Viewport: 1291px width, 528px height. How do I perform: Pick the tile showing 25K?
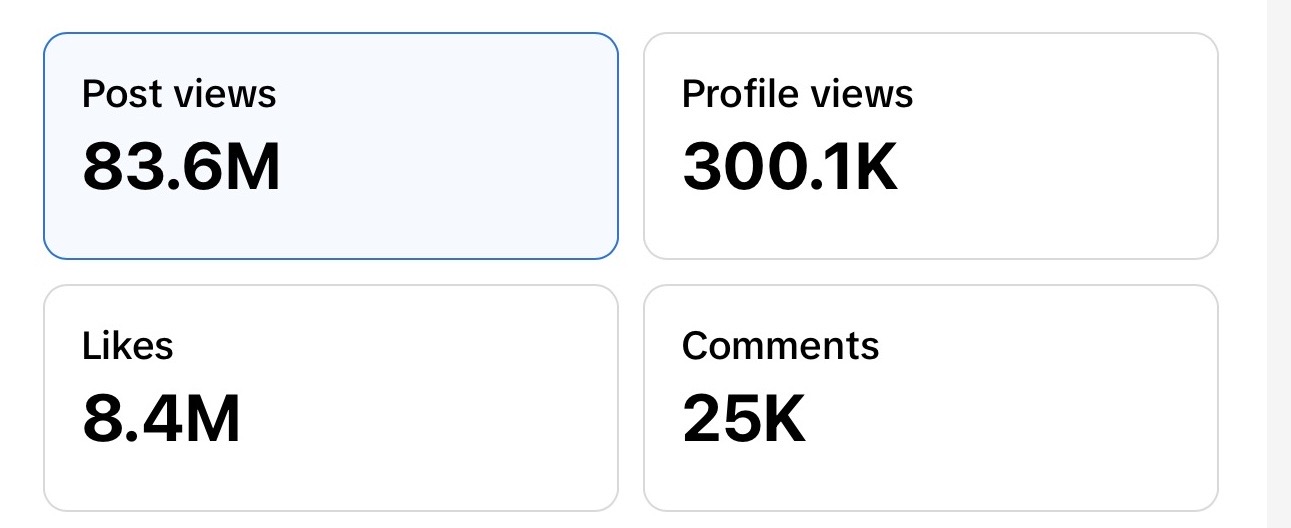[x=931, y=398]
